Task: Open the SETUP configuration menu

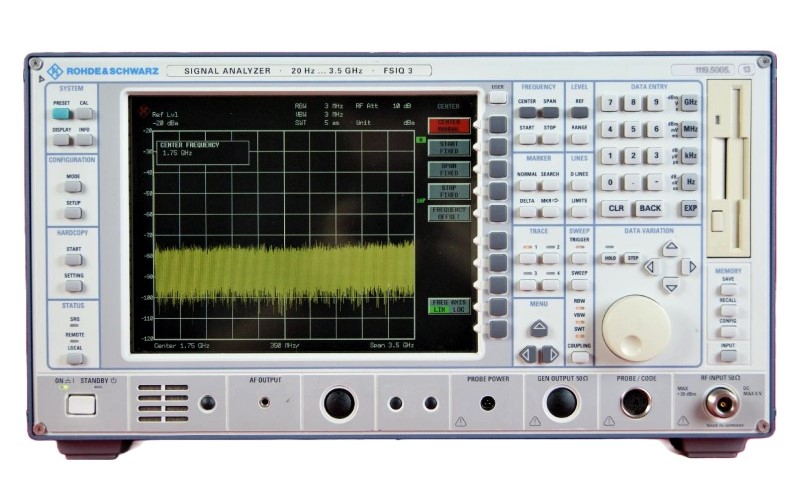Action: [x=74, y=213]
